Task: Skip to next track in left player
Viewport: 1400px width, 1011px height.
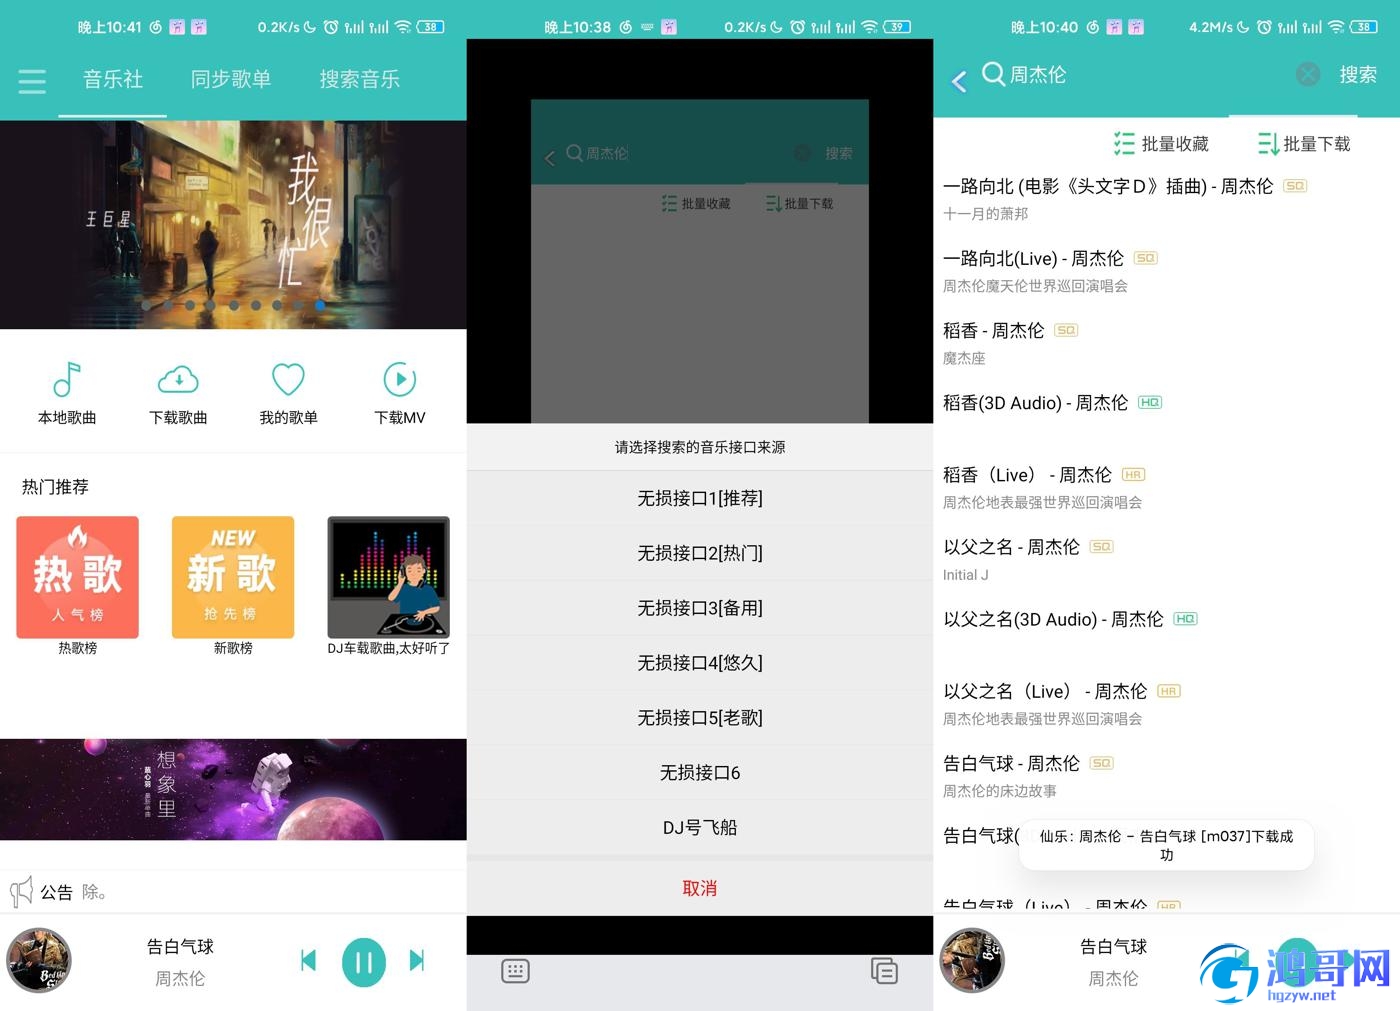Action: [418, 961]
